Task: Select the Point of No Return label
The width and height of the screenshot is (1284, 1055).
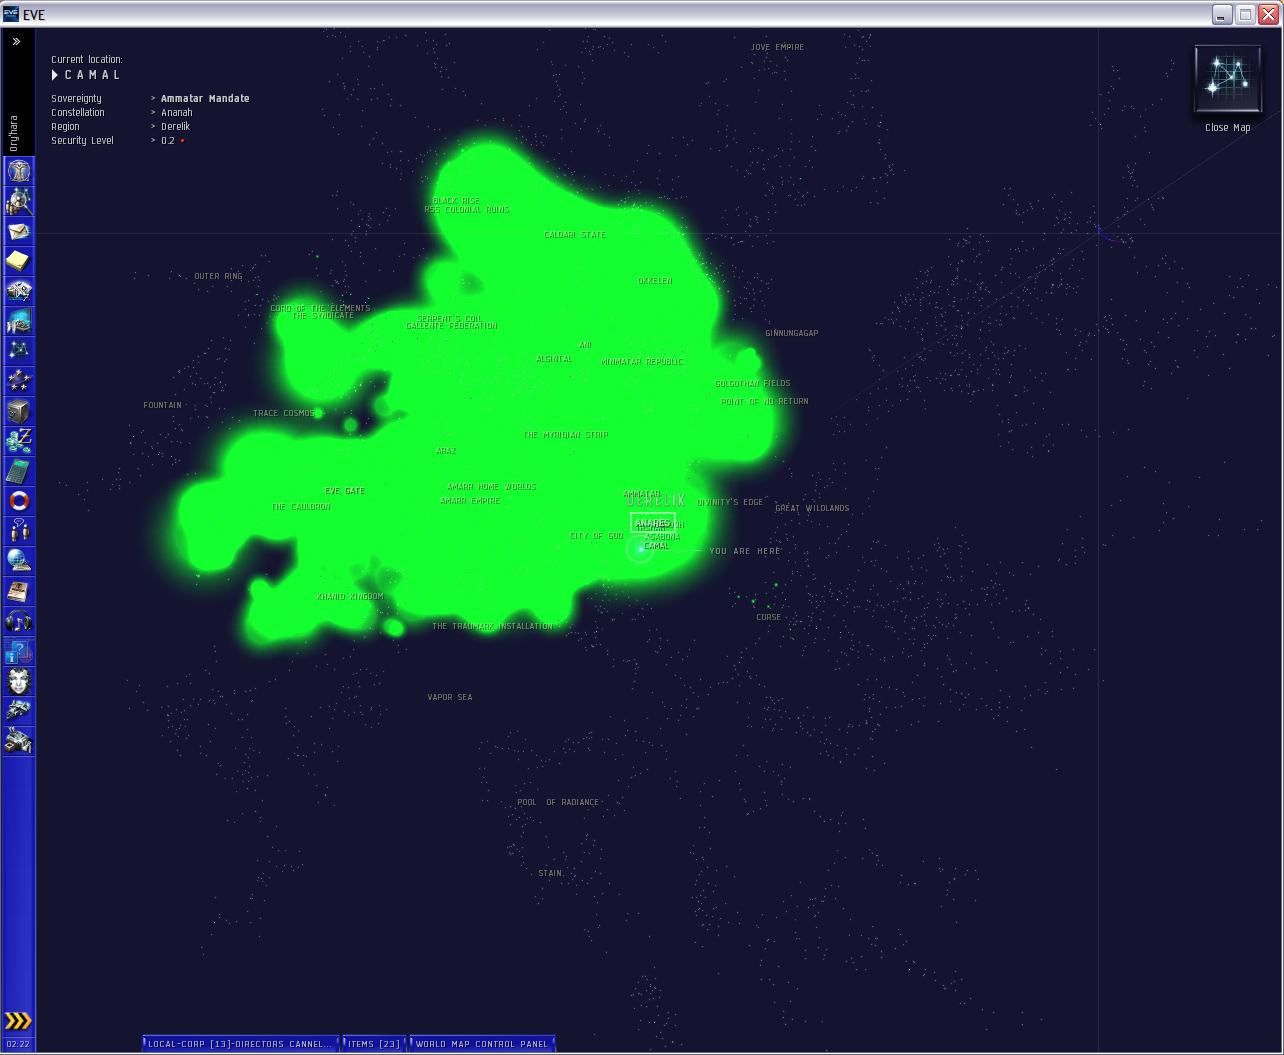Action: click(x=764, y=401)
